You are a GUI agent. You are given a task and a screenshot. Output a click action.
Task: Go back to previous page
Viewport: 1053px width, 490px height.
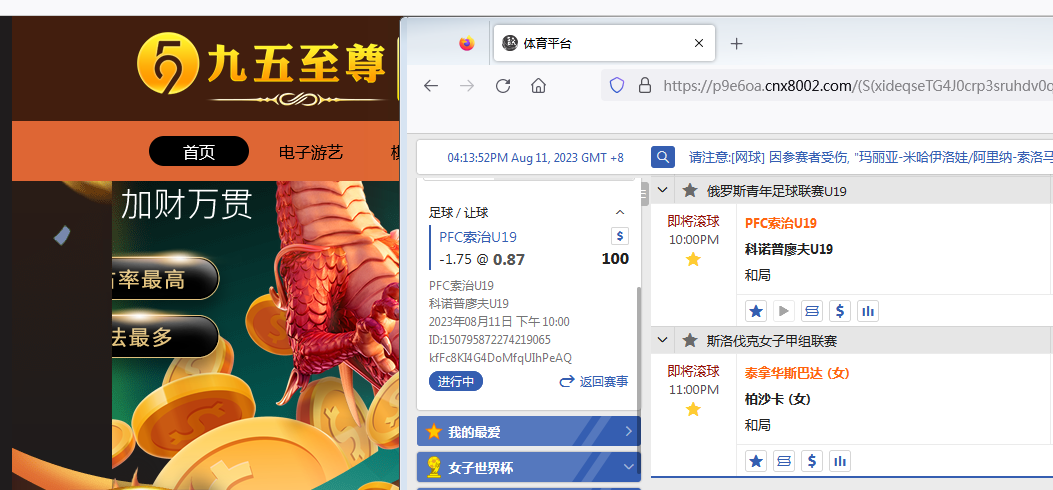click(431, 85)
